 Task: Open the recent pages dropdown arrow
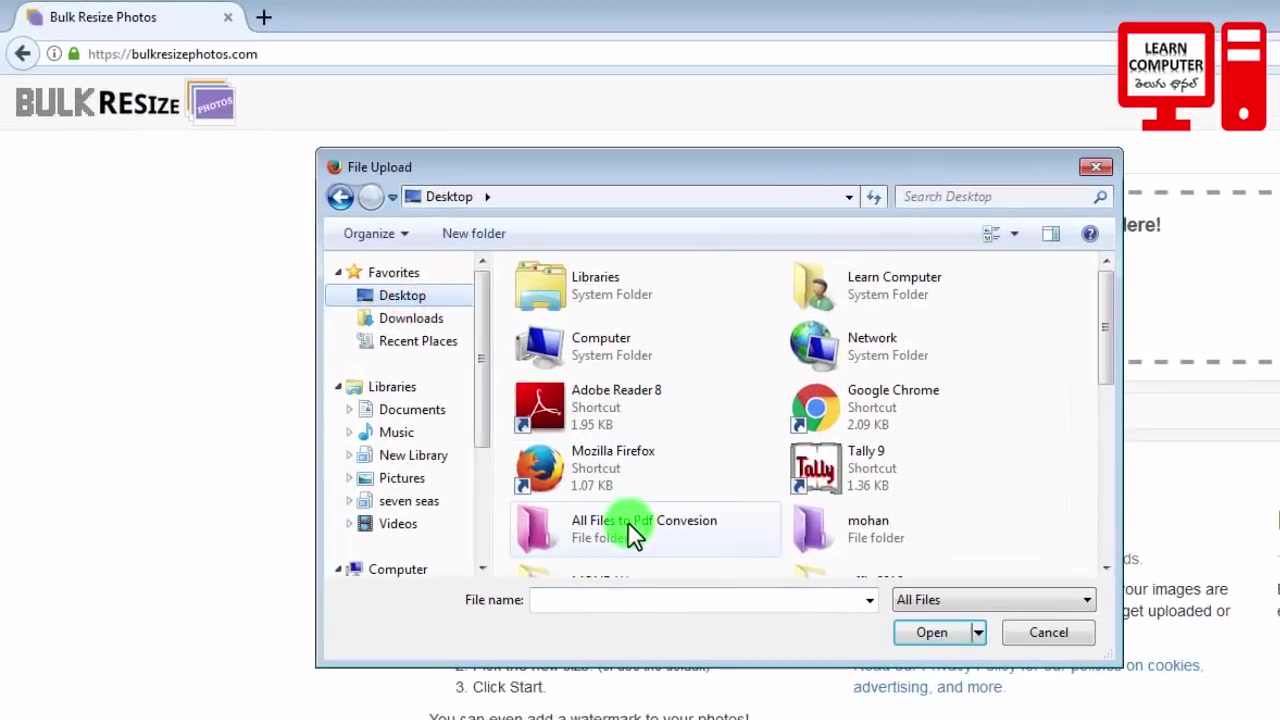point(393,197)
